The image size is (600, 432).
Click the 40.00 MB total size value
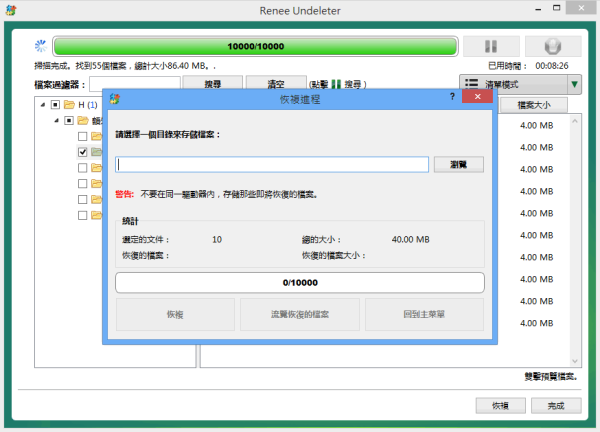411,240
